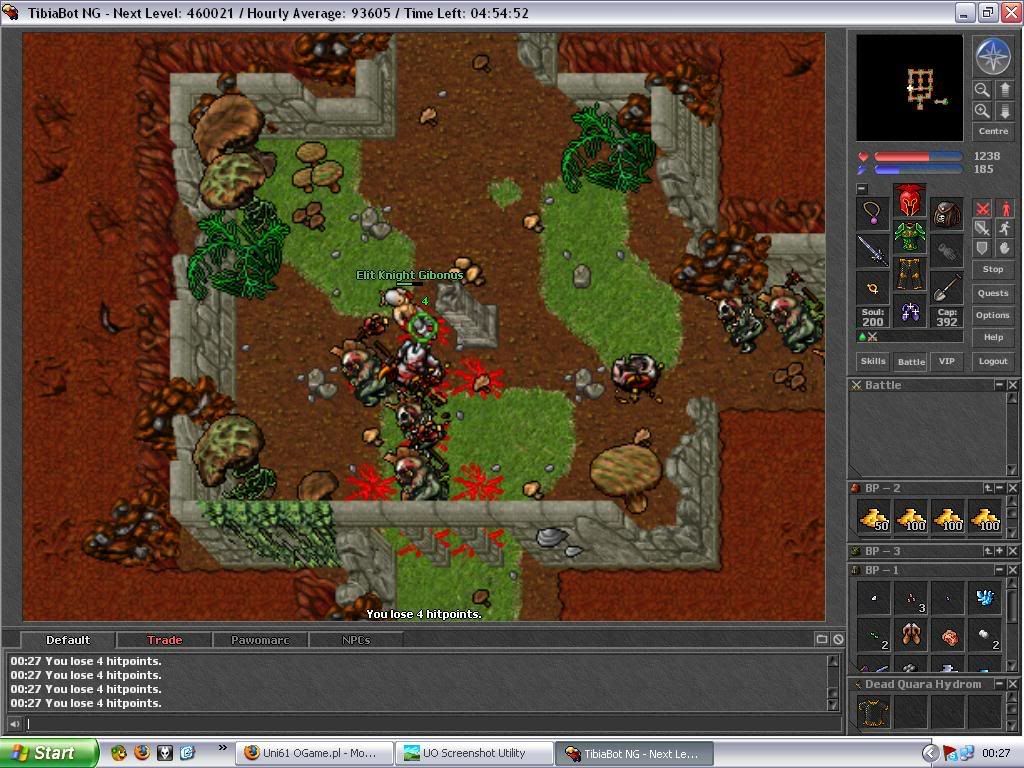
Task: Toggle chase opponent mode
Action: pos(1004,229)
